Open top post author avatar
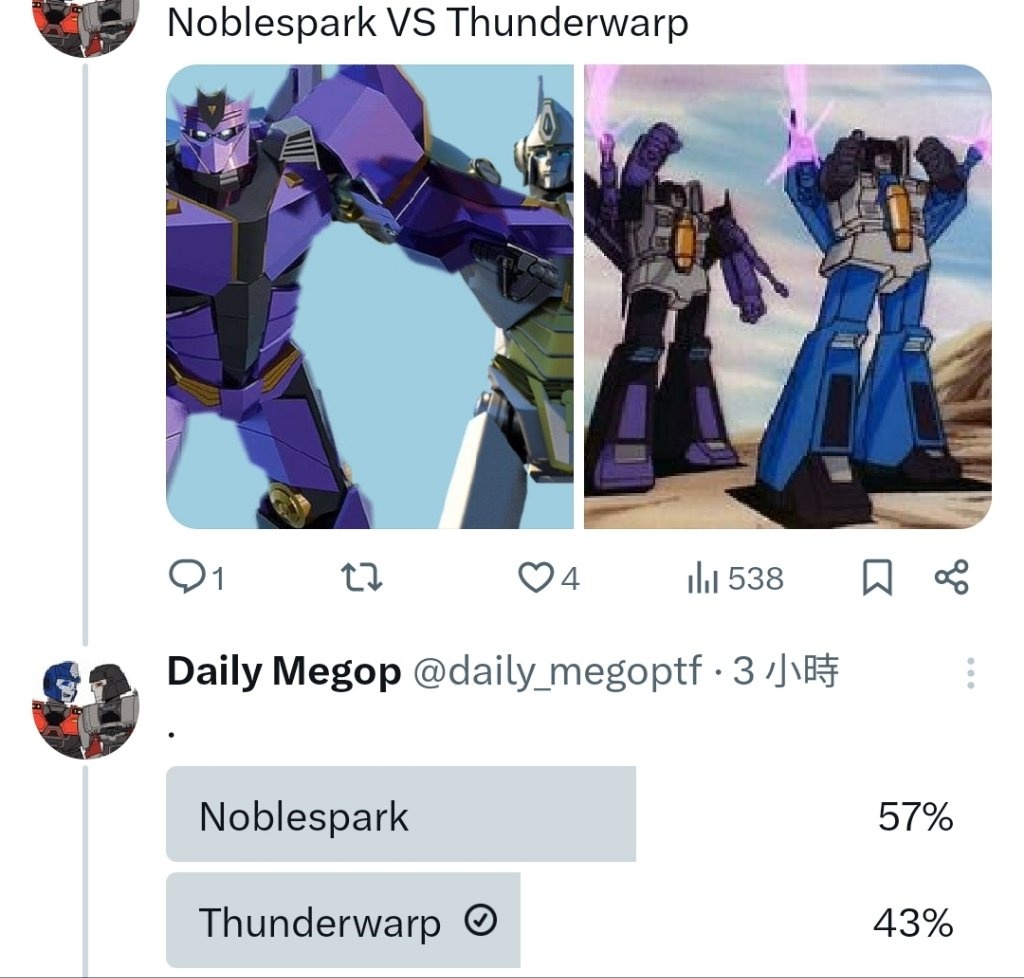 (x=86, y=26)
